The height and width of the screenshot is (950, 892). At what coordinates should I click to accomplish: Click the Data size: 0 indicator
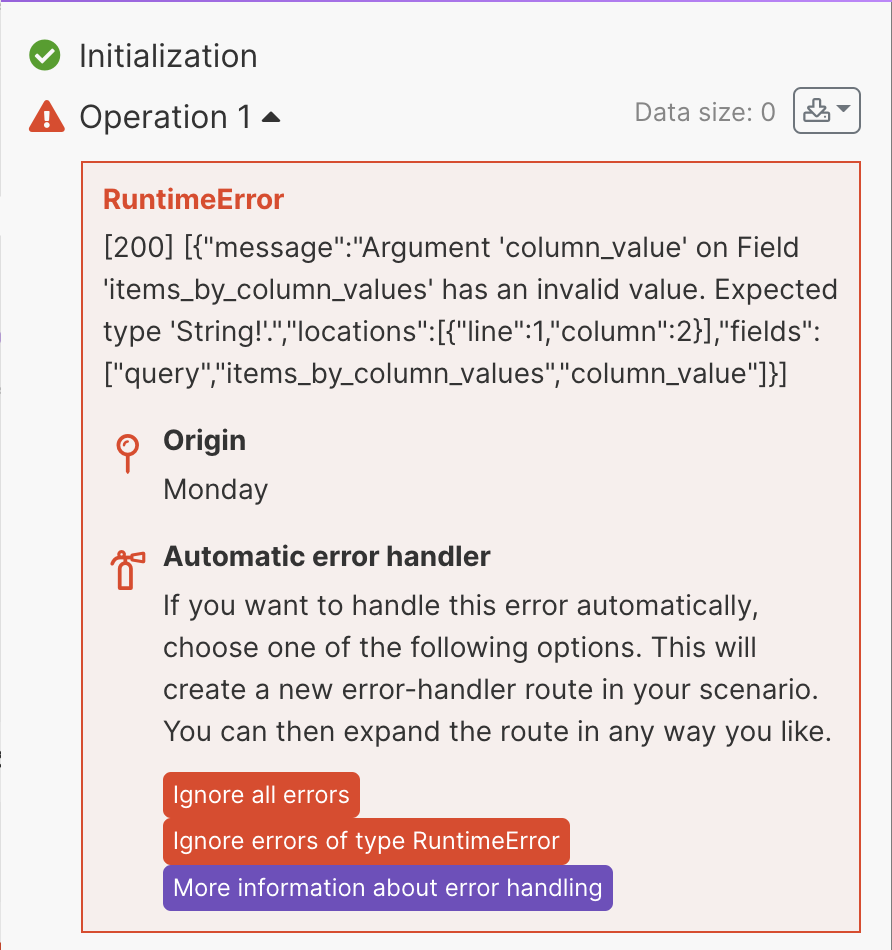pos(705,112)
